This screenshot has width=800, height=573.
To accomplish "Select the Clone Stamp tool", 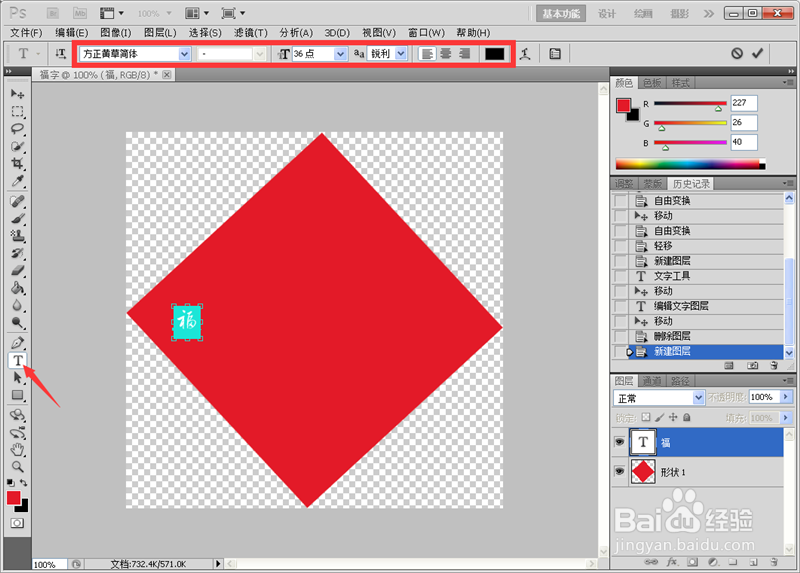I will (17, 236).
